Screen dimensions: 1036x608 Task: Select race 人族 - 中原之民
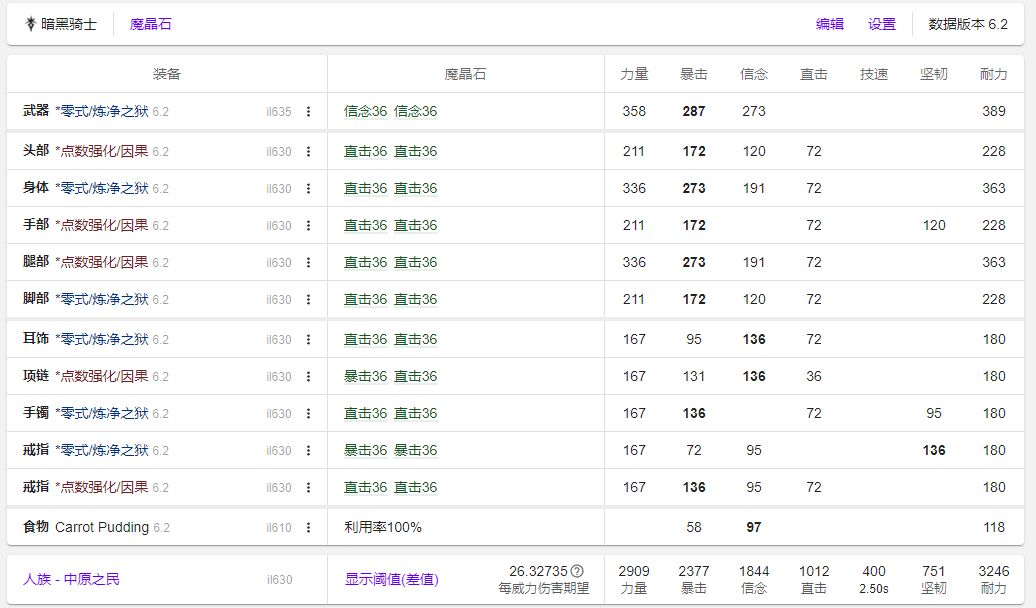click(x=71, y=579)
